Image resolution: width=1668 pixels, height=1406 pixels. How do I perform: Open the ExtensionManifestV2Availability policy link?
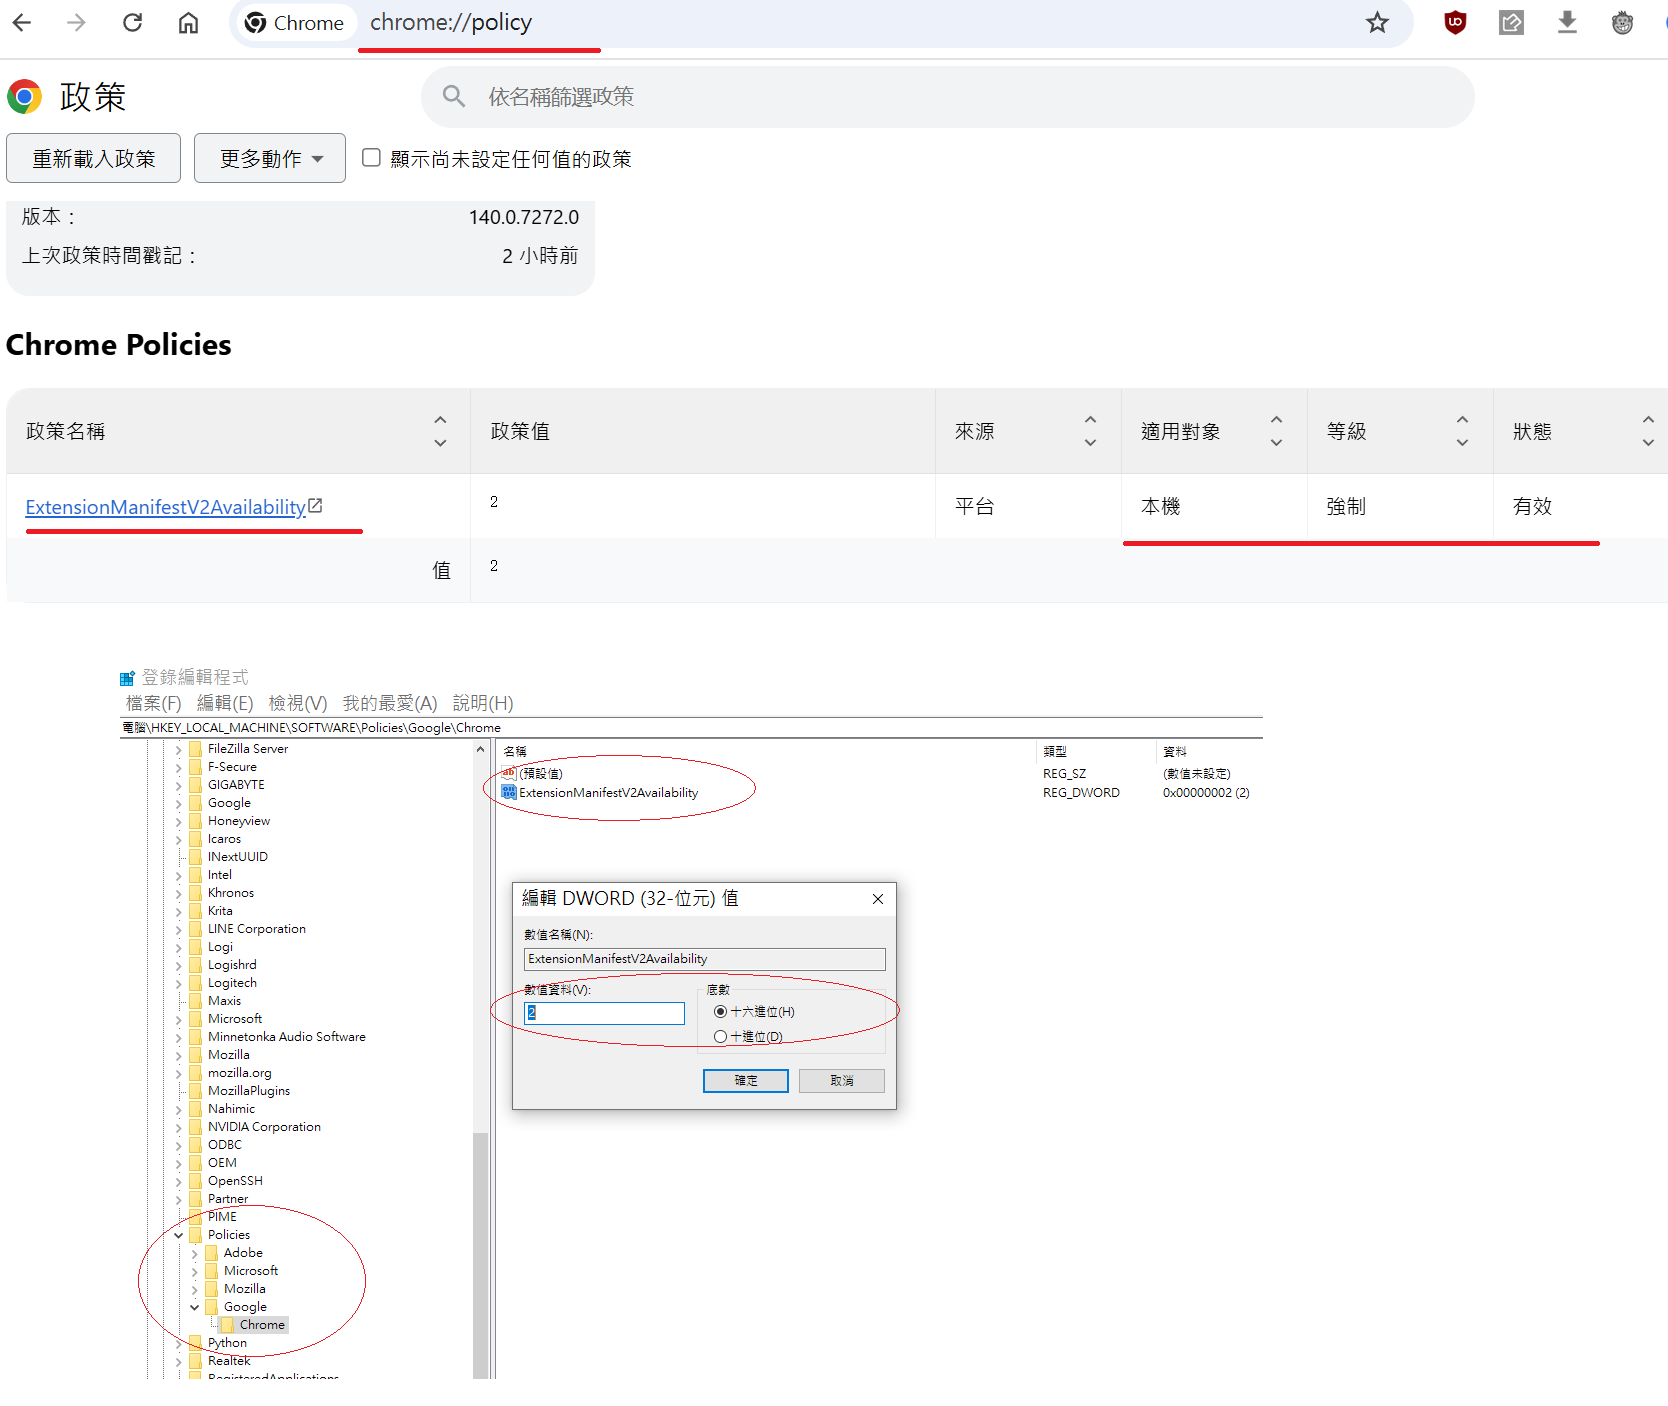pos(165,507)
